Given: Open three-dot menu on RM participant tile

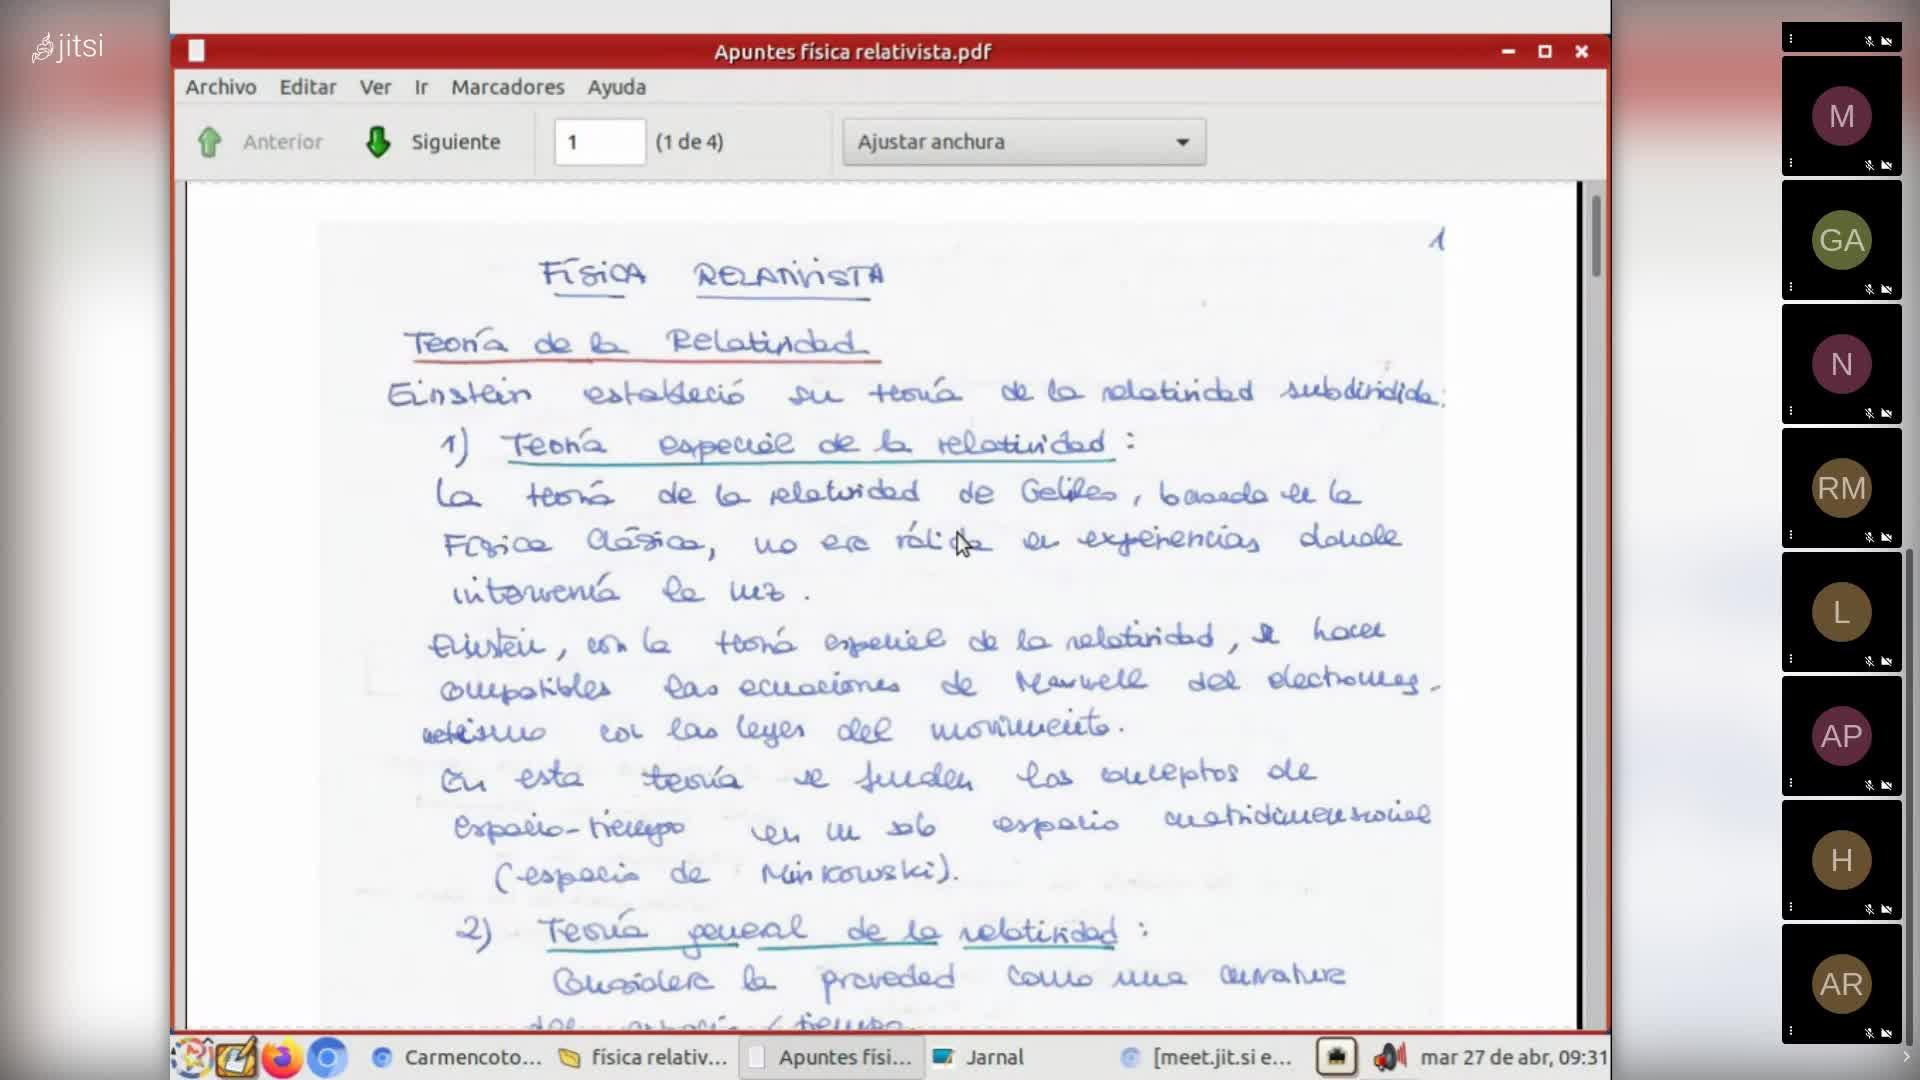Looking at the screenshot, I should click(x=1791, y=535).
